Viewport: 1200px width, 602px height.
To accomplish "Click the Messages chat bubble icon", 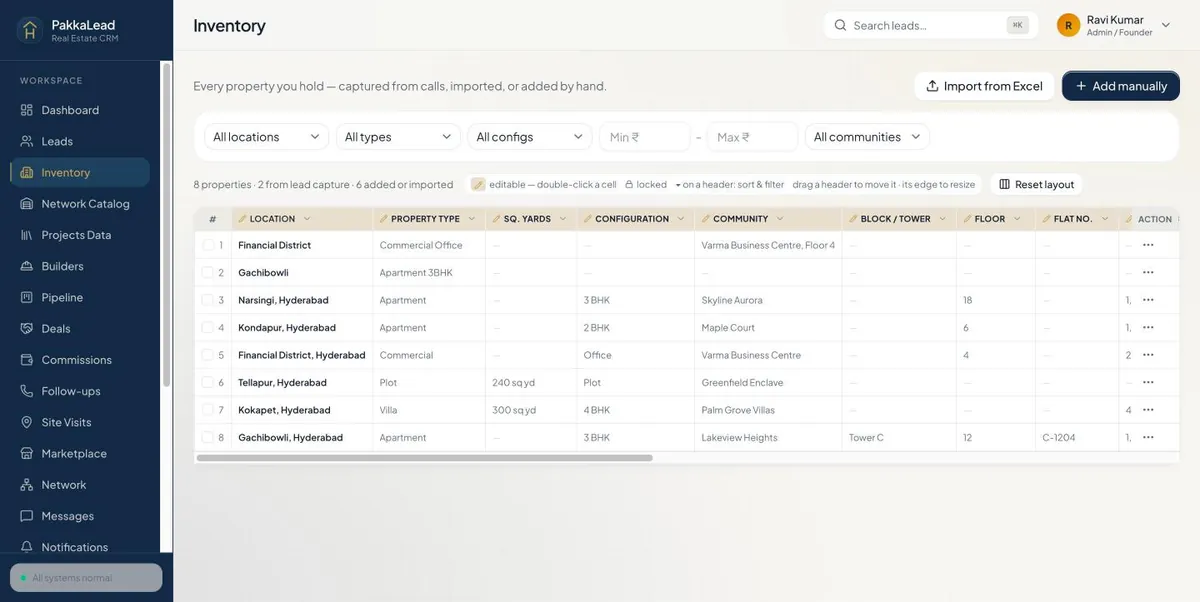I will point(27,516).
